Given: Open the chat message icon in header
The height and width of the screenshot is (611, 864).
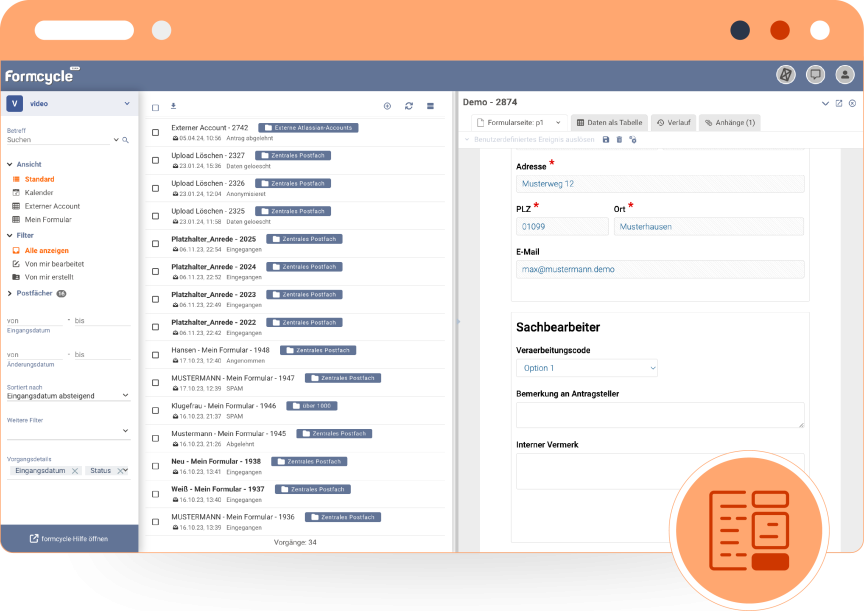Looking at the screenshot, I should [x=816, y=75].
